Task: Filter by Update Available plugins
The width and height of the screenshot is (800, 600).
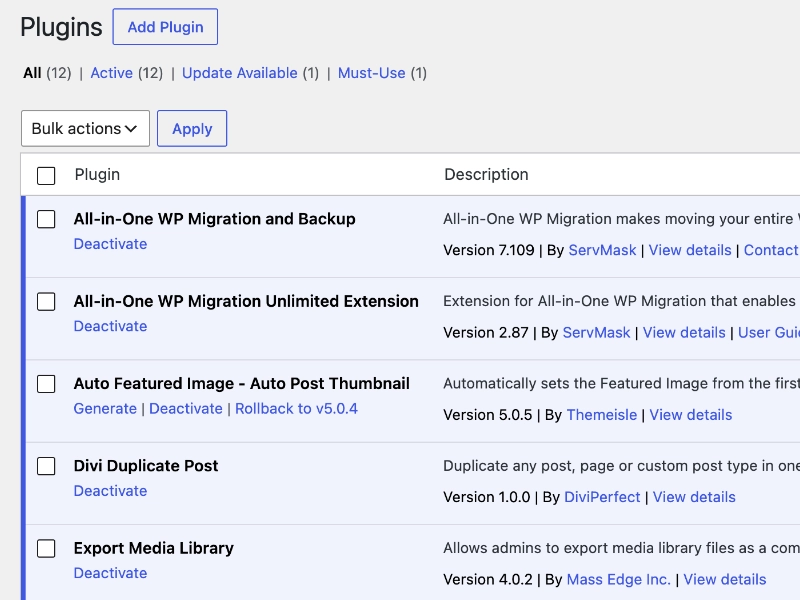Action: (x=240, y=73)
